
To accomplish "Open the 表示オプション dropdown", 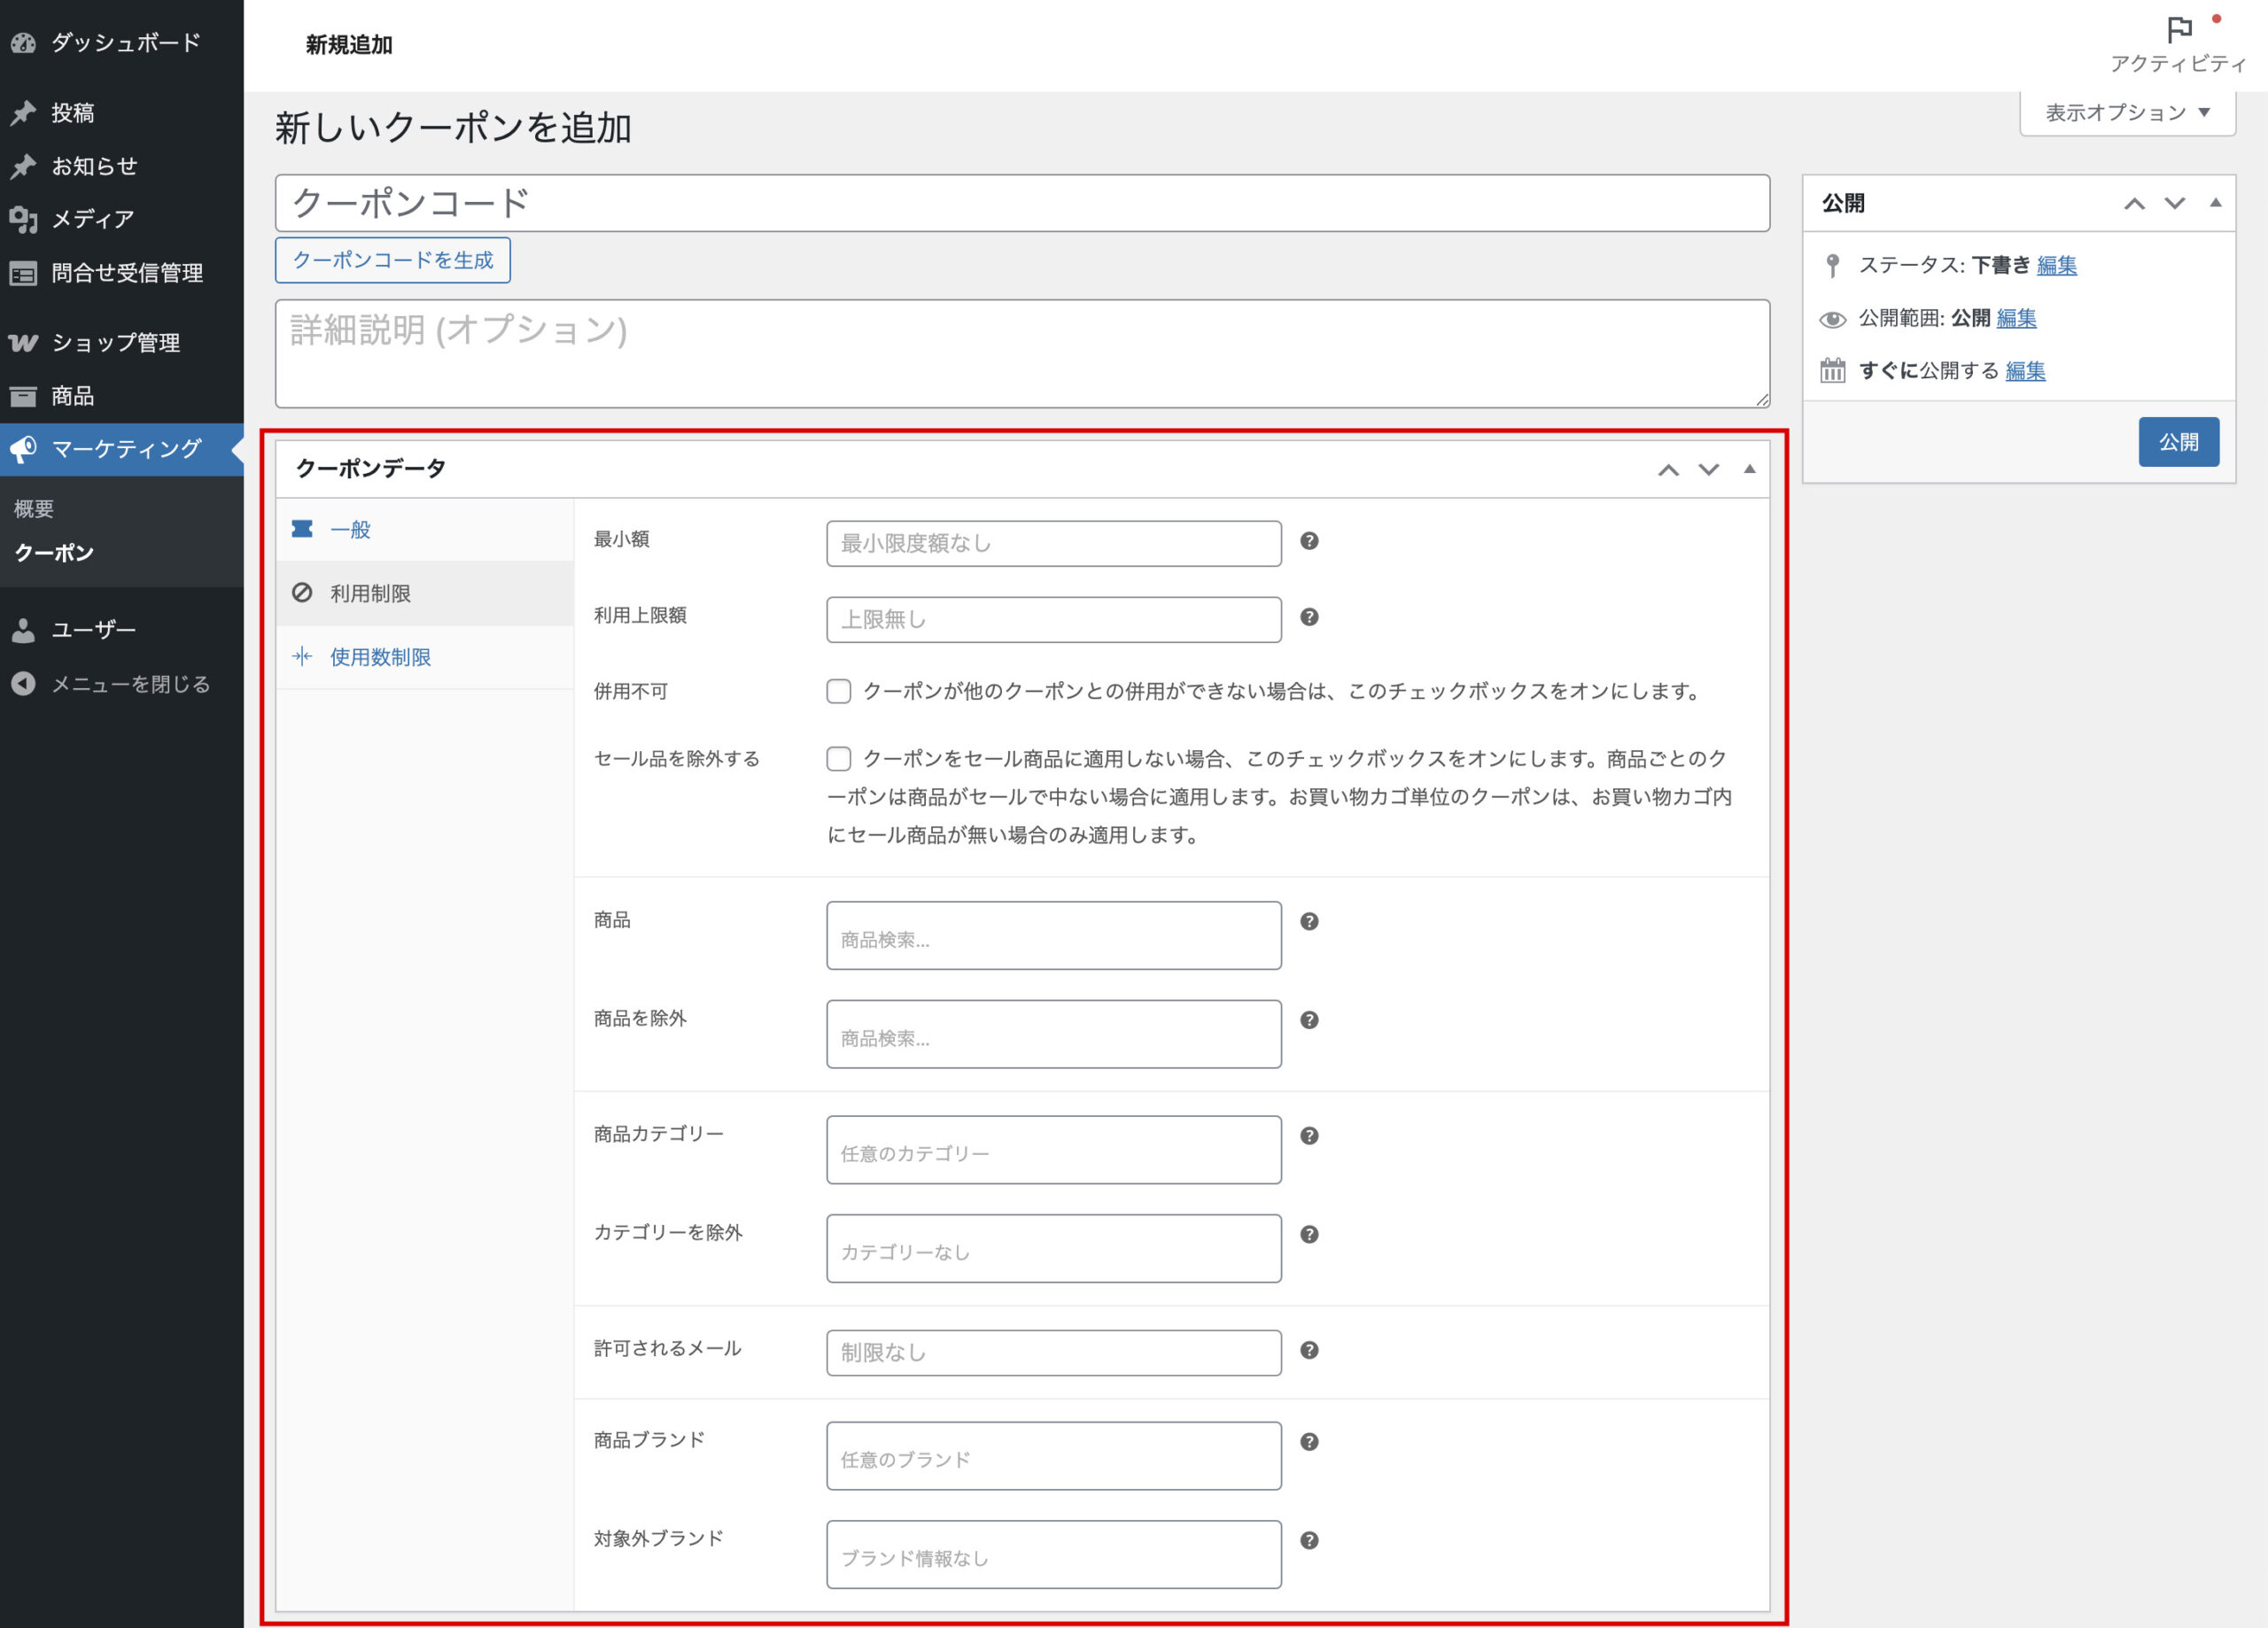I will click(2127, 112).
